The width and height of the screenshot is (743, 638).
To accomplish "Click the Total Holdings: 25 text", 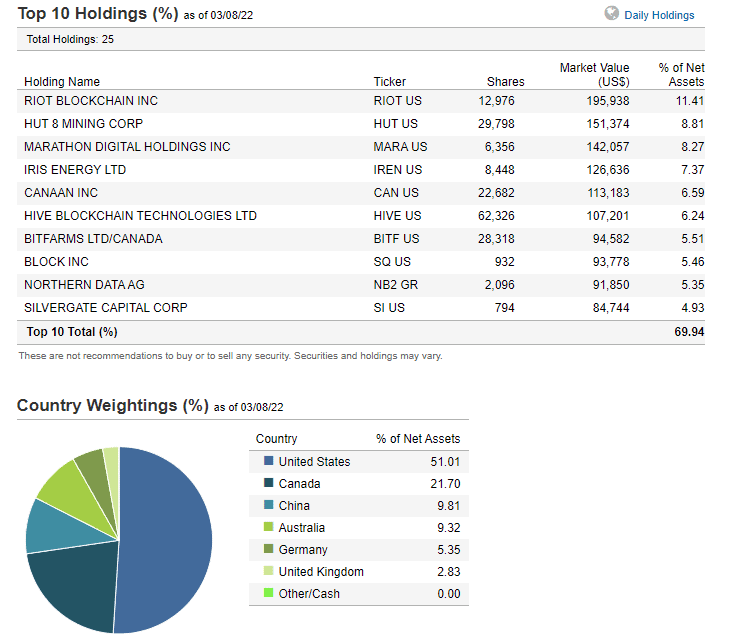I will click(x=70, y=39).
